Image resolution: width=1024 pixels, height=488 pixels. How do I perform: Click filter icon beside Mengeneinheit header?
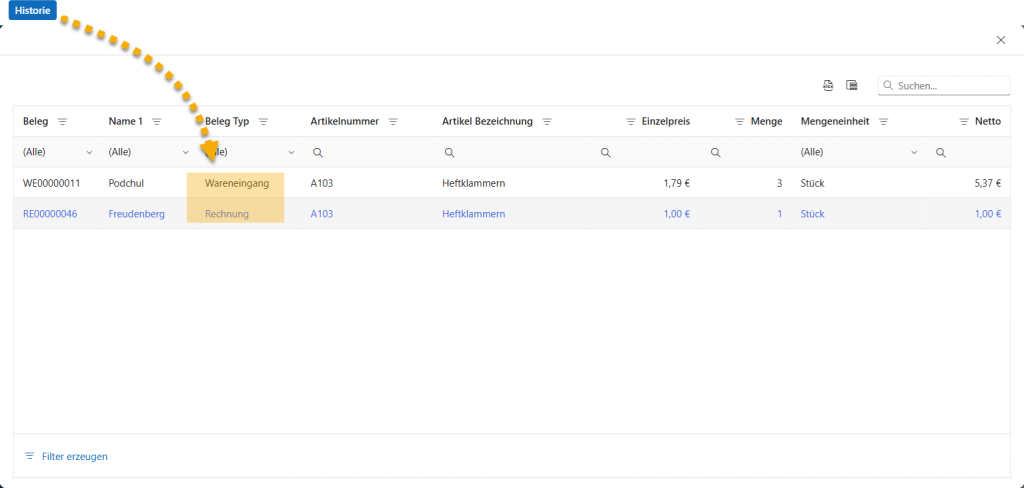coord(884,122)
